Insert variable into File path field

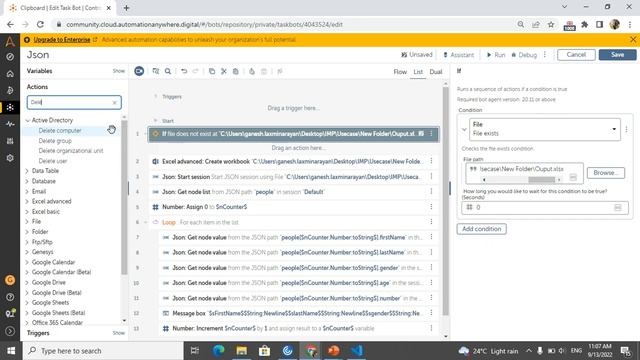[573, 177]
